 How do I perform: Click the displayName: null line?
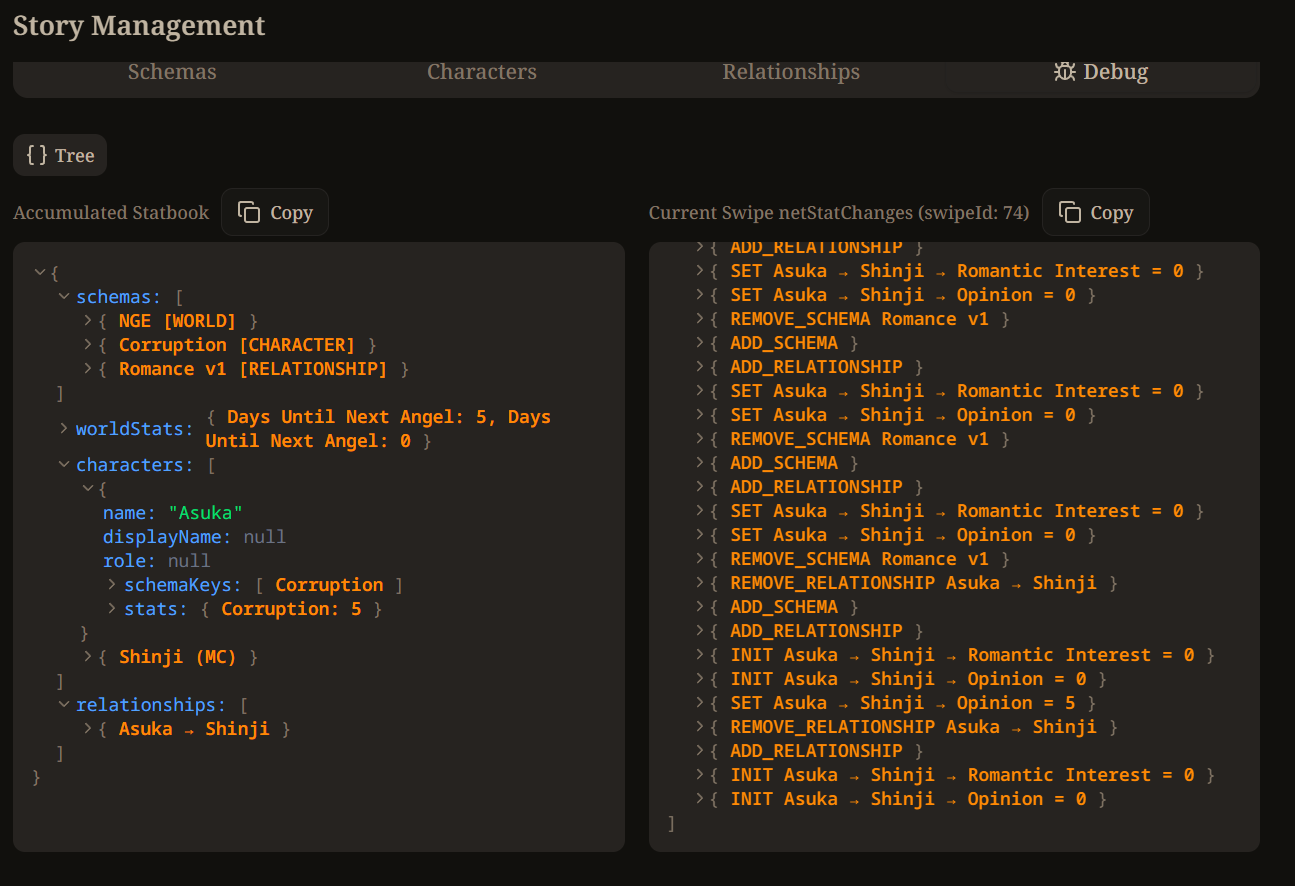coord(194,537)
